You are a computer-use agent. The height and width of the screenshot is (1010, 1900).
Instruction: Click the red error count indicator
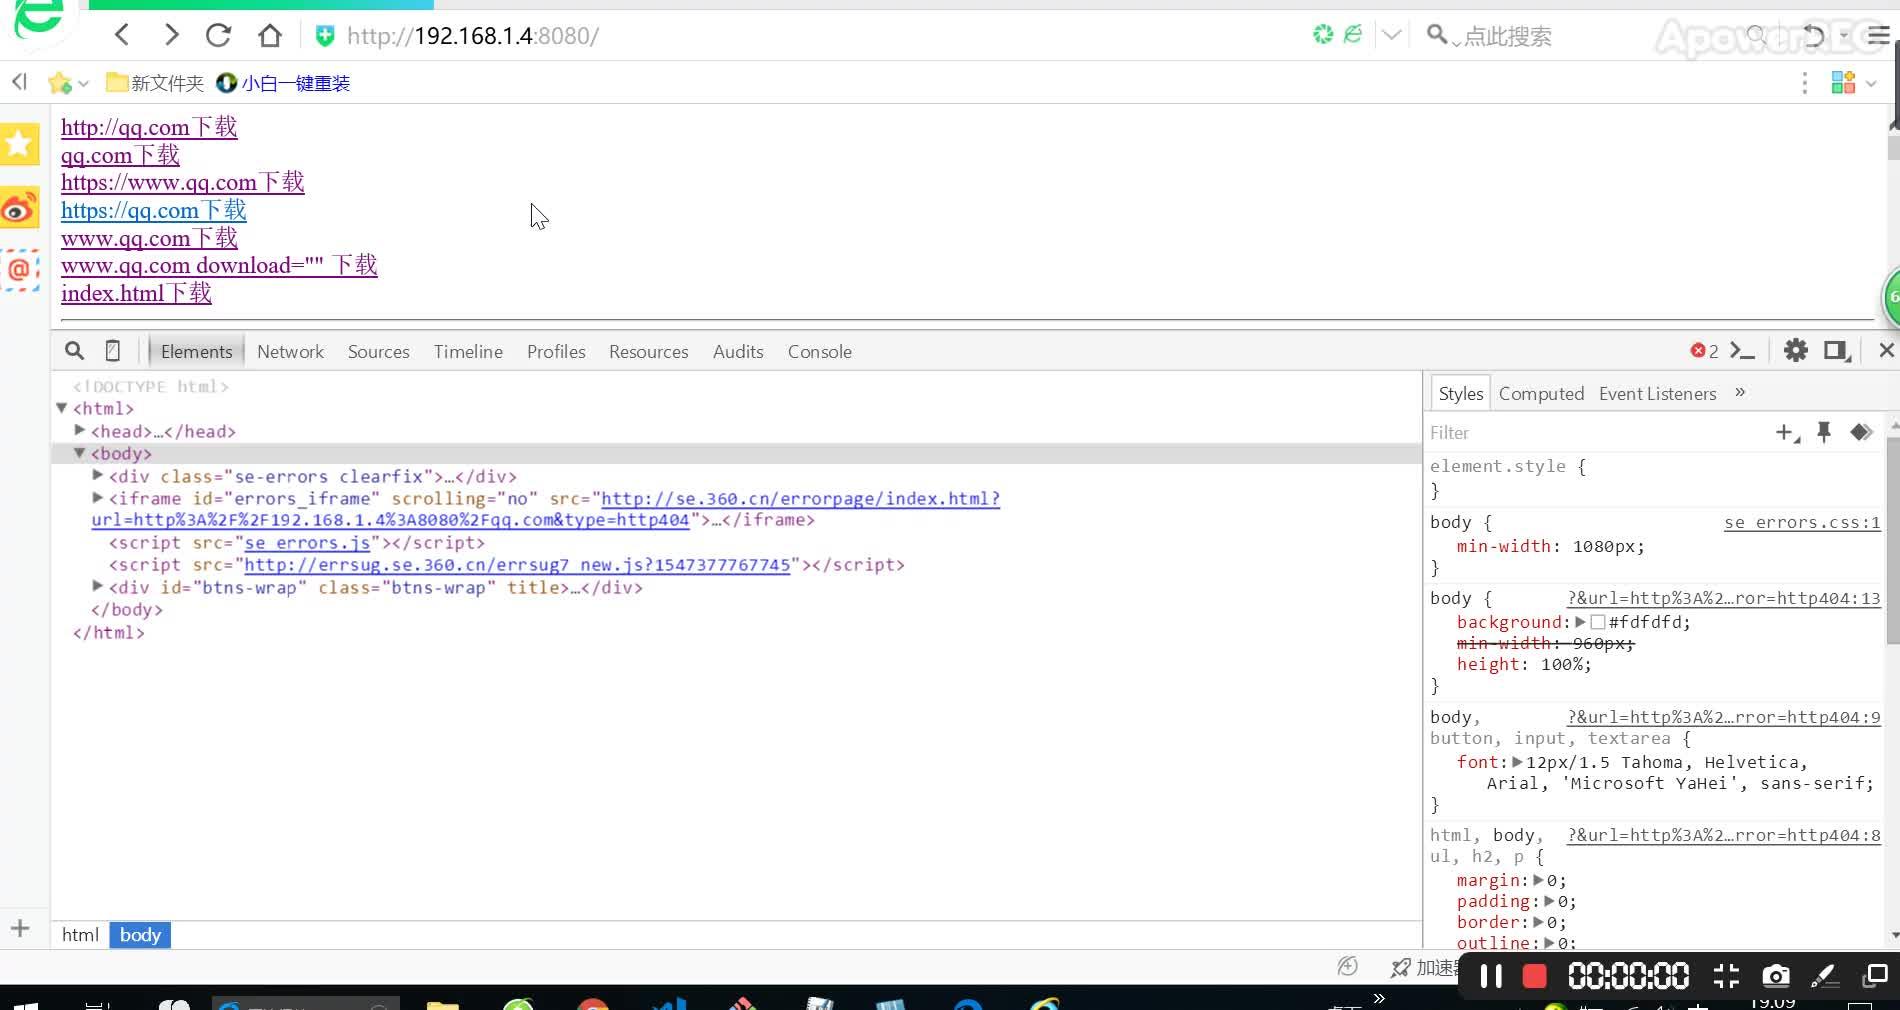(x=1704, y=351)
